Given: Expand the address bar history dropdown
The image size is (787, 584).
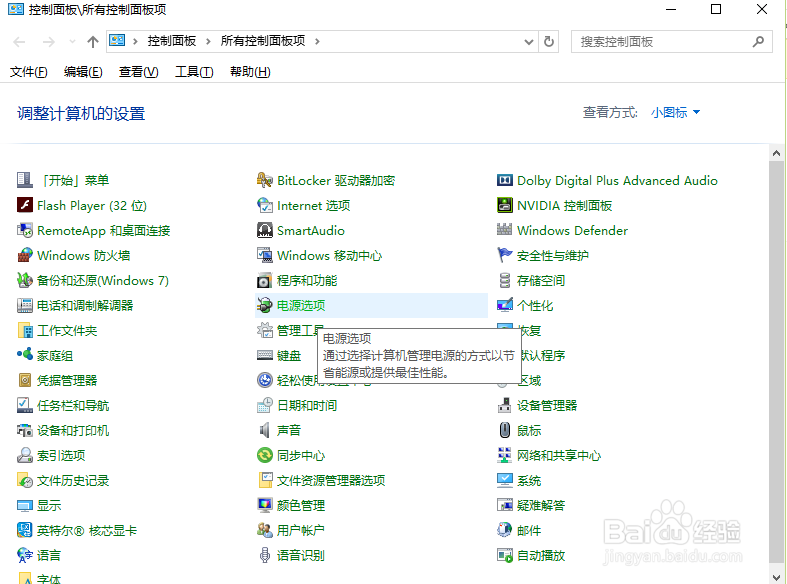Looking at the screenshot, I should click(x=529, y=42).
